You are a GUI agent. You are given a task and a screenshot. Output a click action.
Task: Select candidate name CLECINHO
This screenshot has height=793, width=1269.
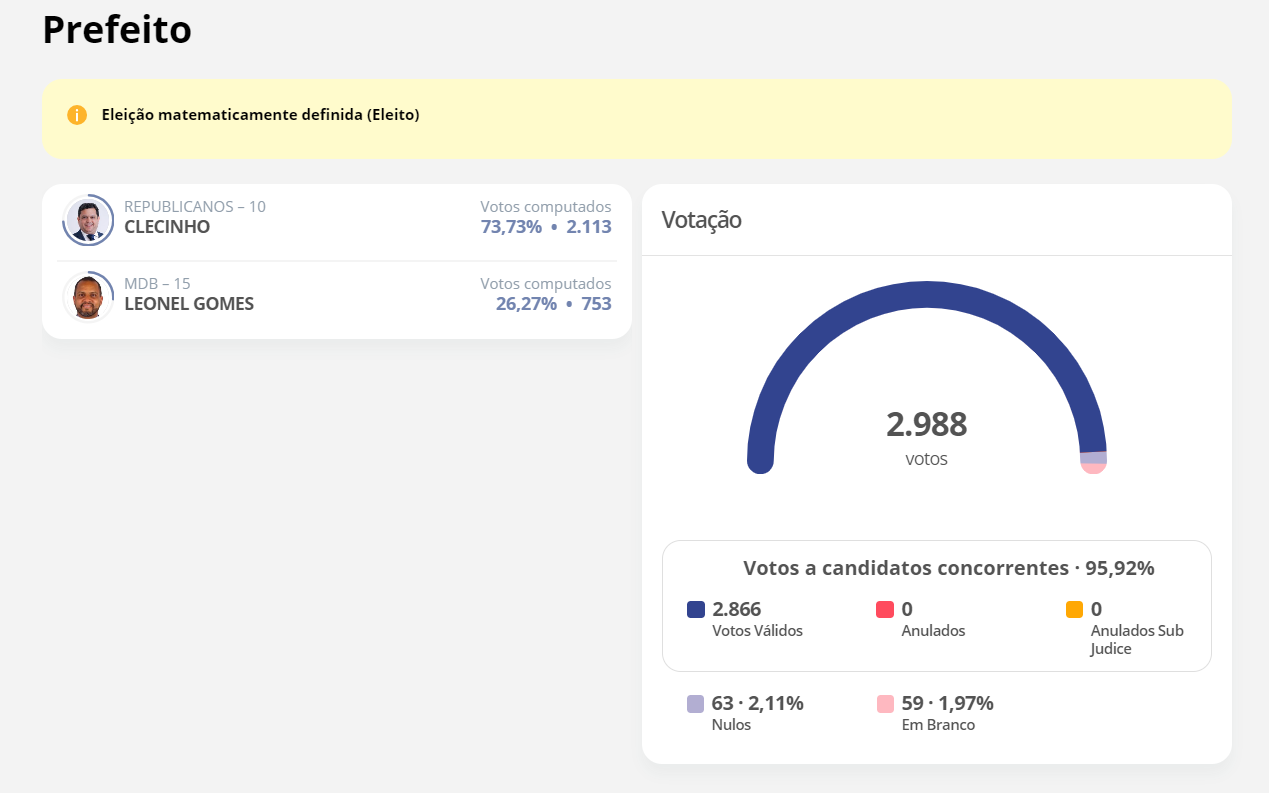167,227
